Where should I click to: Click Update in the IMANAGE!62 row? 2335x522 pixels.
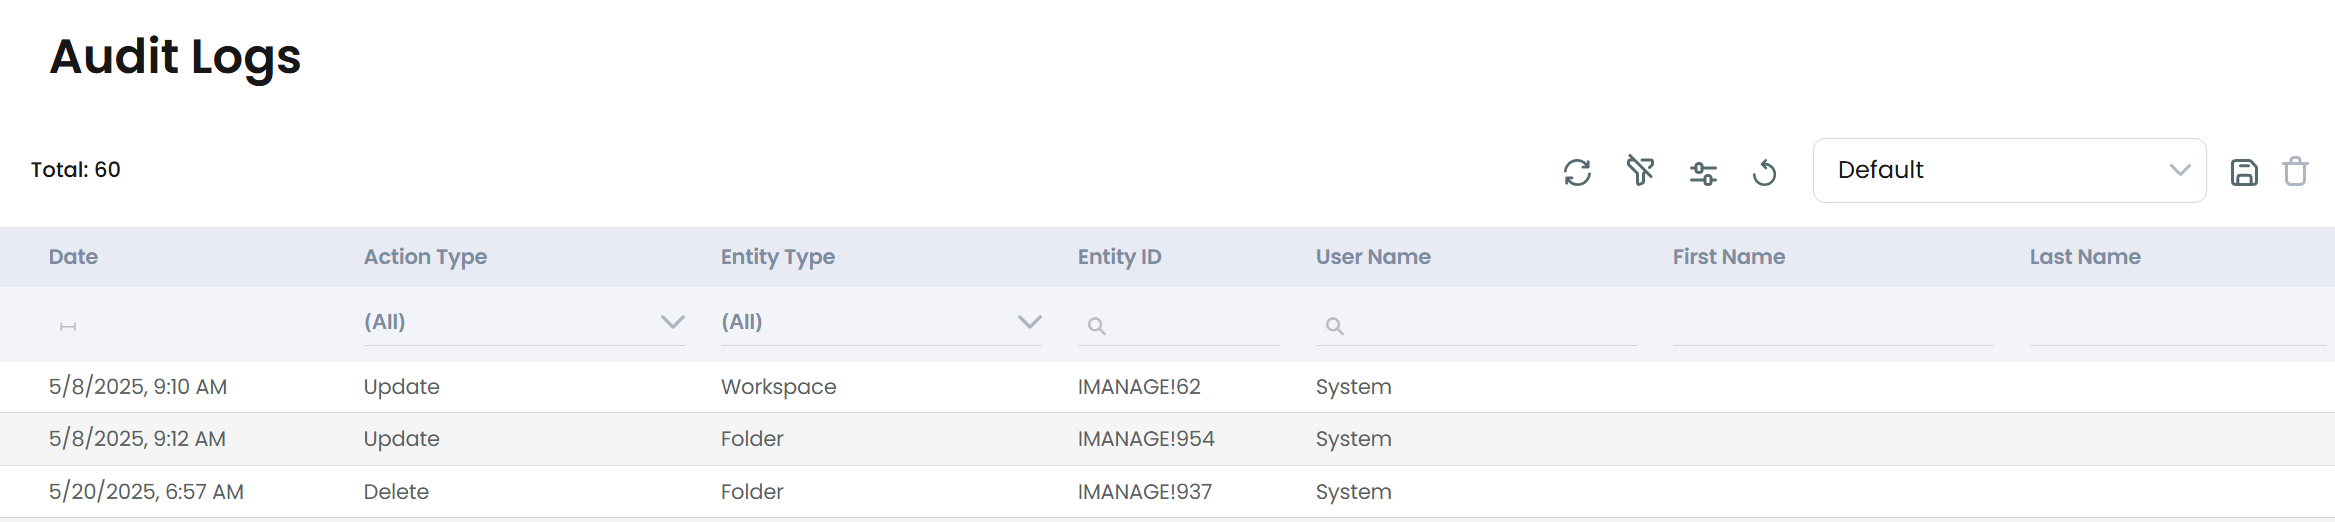click(401, 387)
